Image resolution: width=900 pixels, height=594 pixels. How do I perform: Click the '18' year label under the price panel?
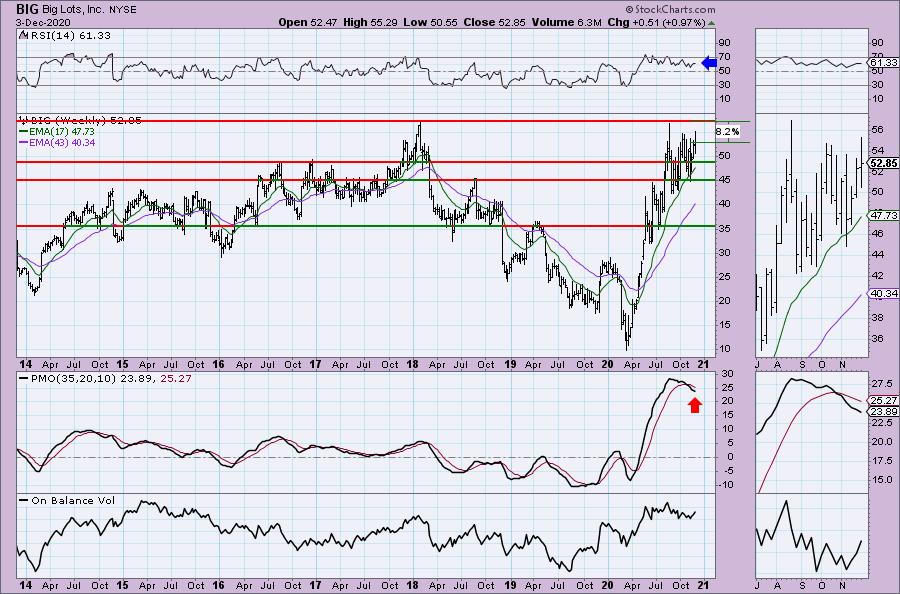(412, 364)
